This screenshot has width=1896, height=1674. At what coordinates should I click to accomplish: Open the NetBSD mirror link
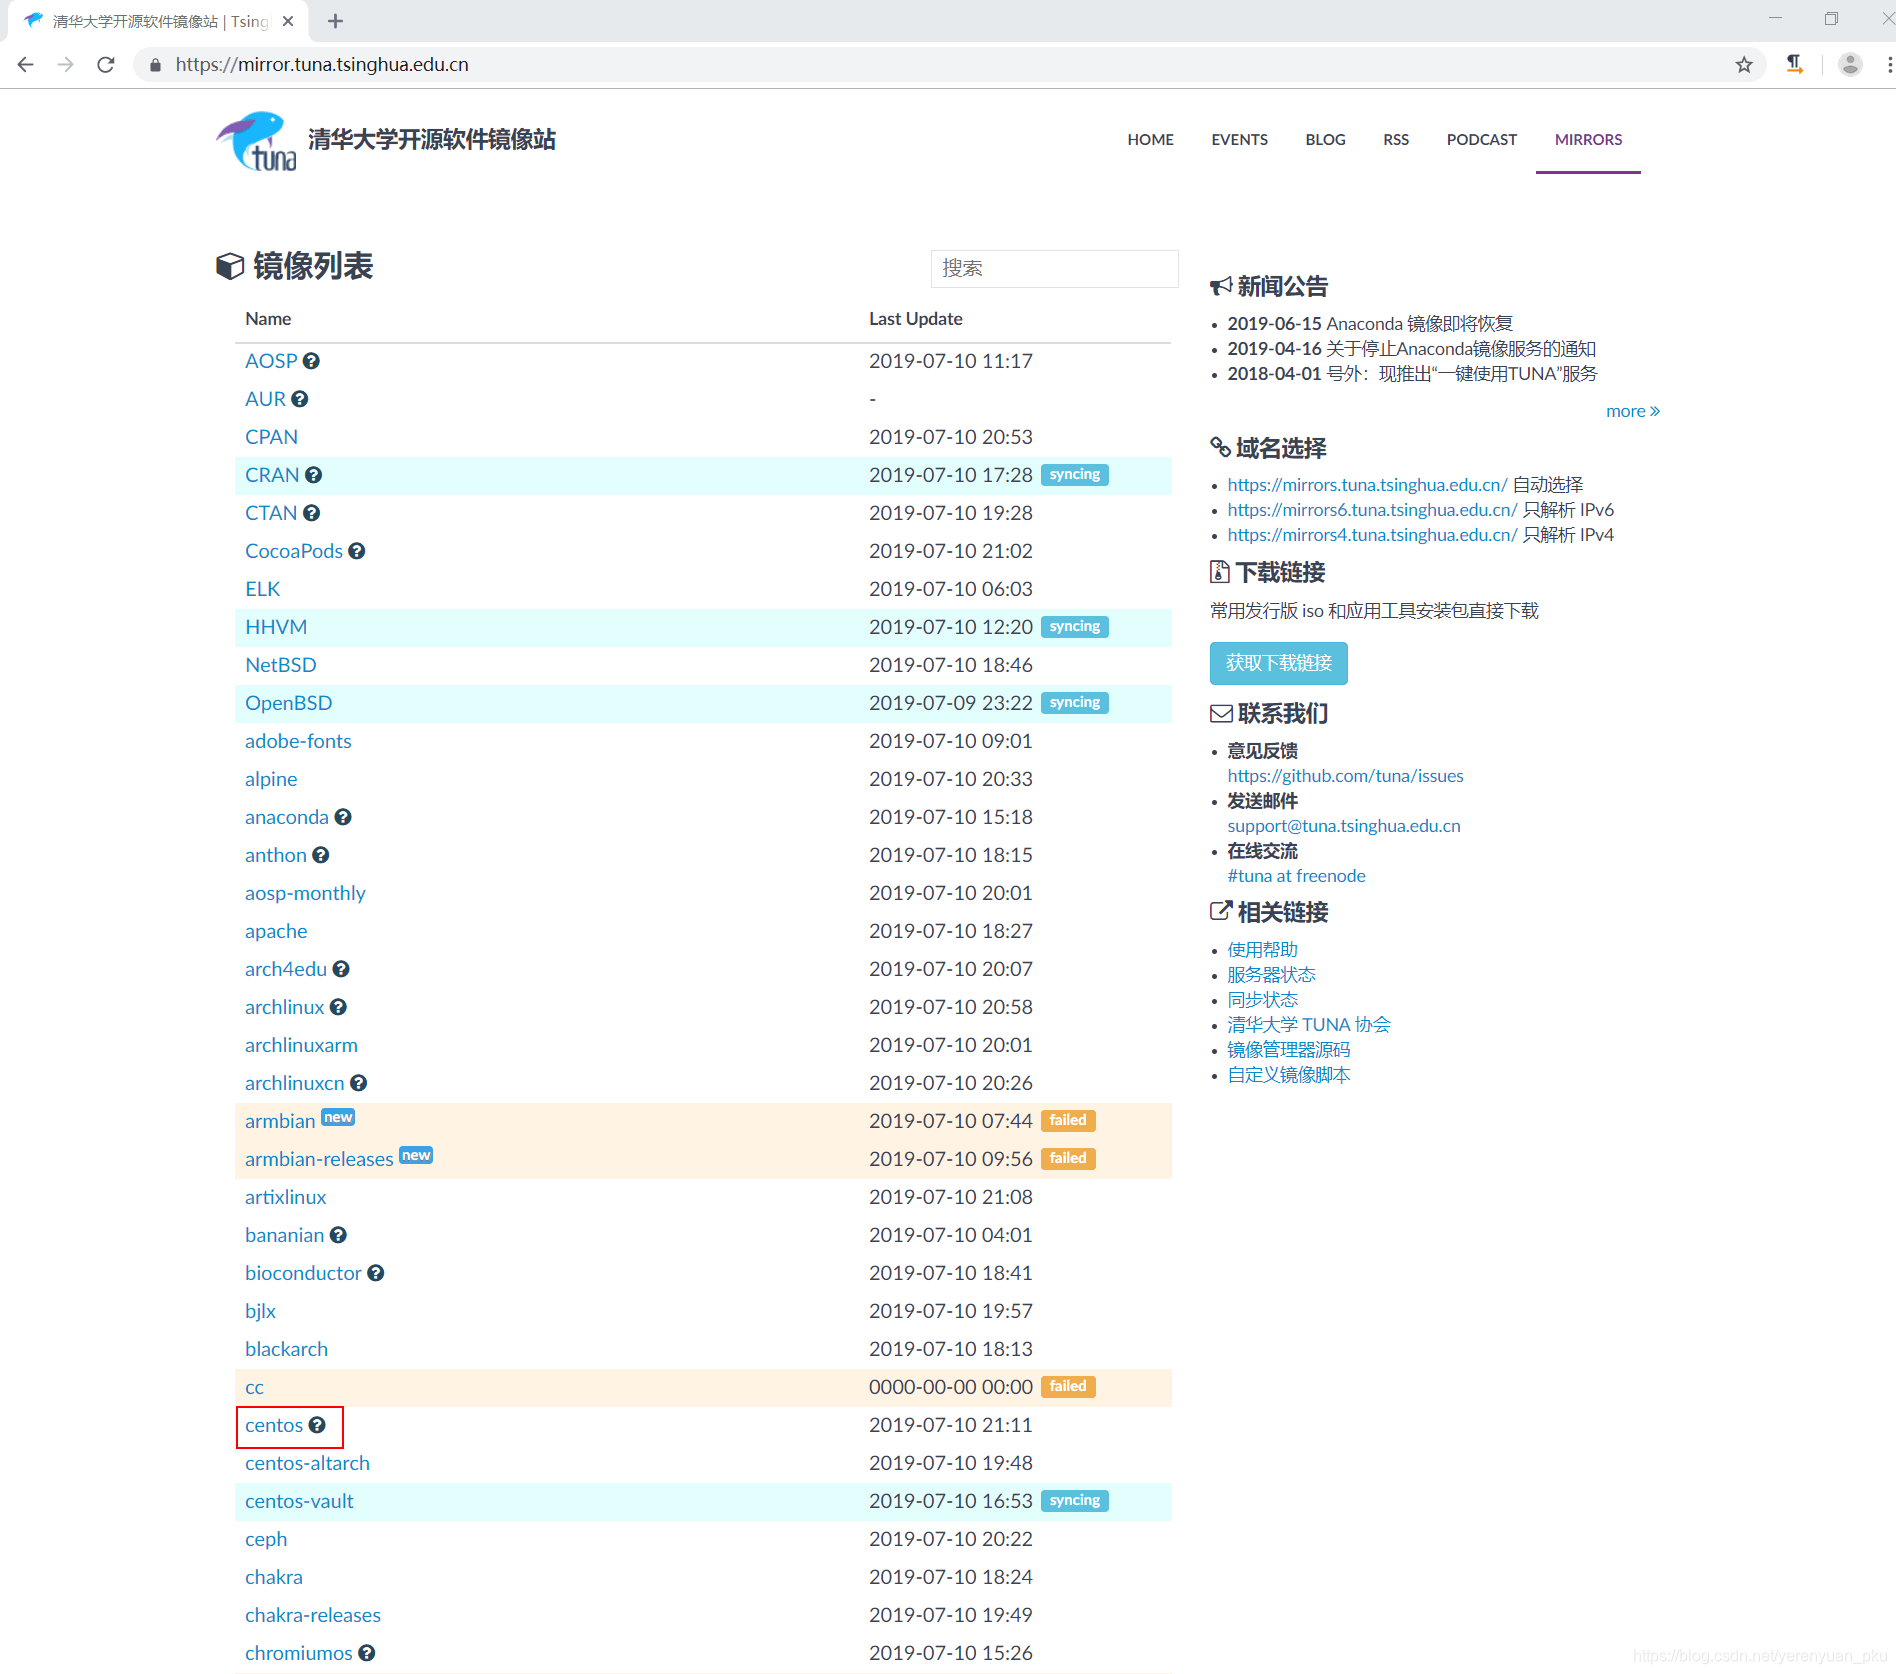click(x=281, y=665)
